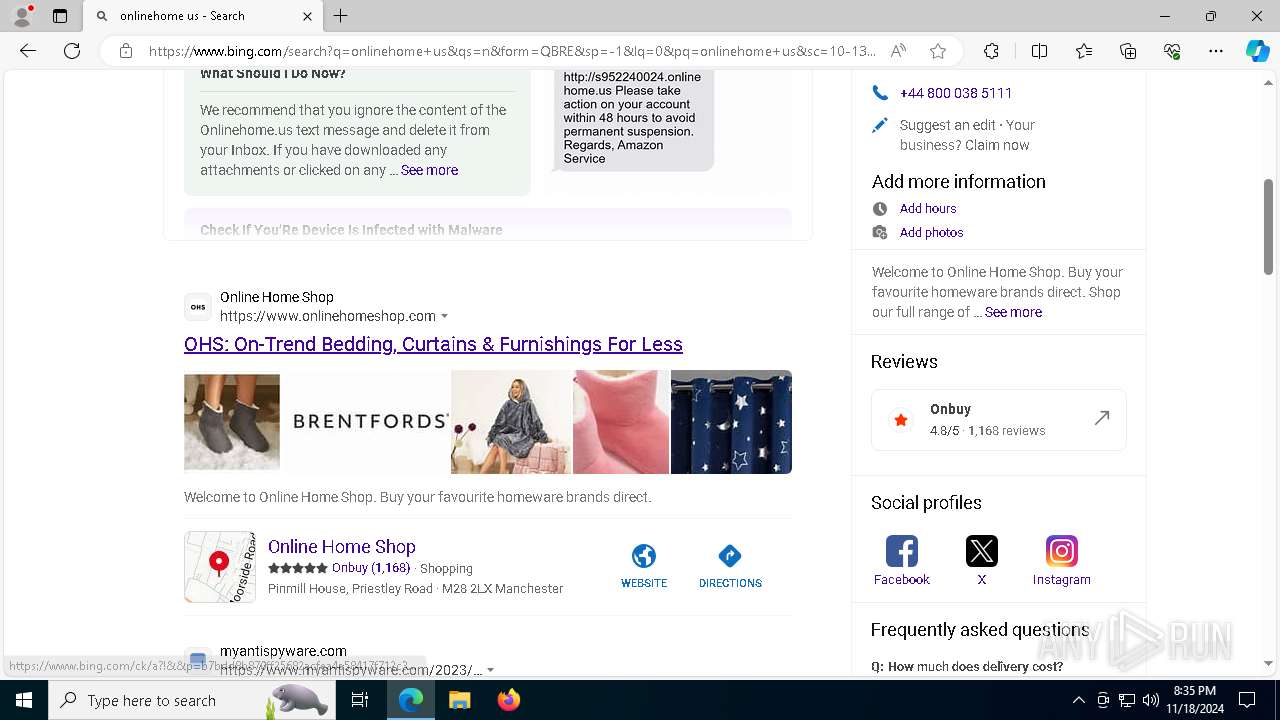The image size is (1280, 720).
Task: Open the network tray icon
Action: click(x=1127, y=700)
